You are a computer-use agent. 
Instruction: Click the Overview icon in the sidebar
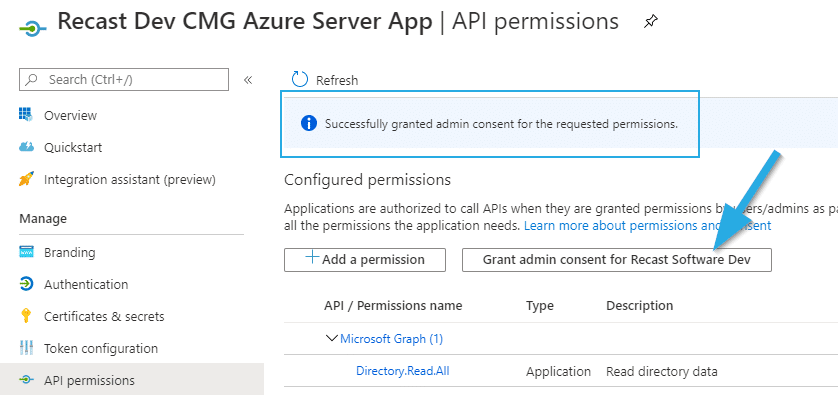click(x=27, y=115)
